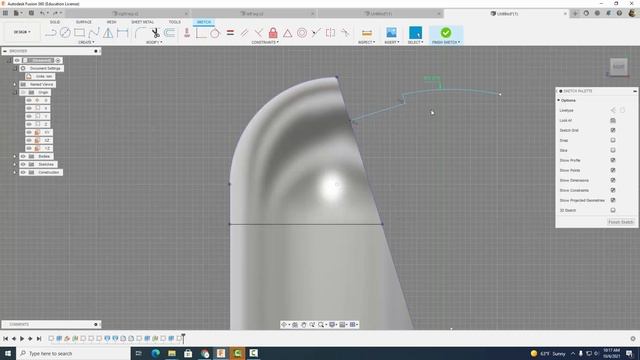Viewport: 640px width, 360px height.
Task: Toggle Sketch Grid checkbox
Action: (x=613, y=130)
